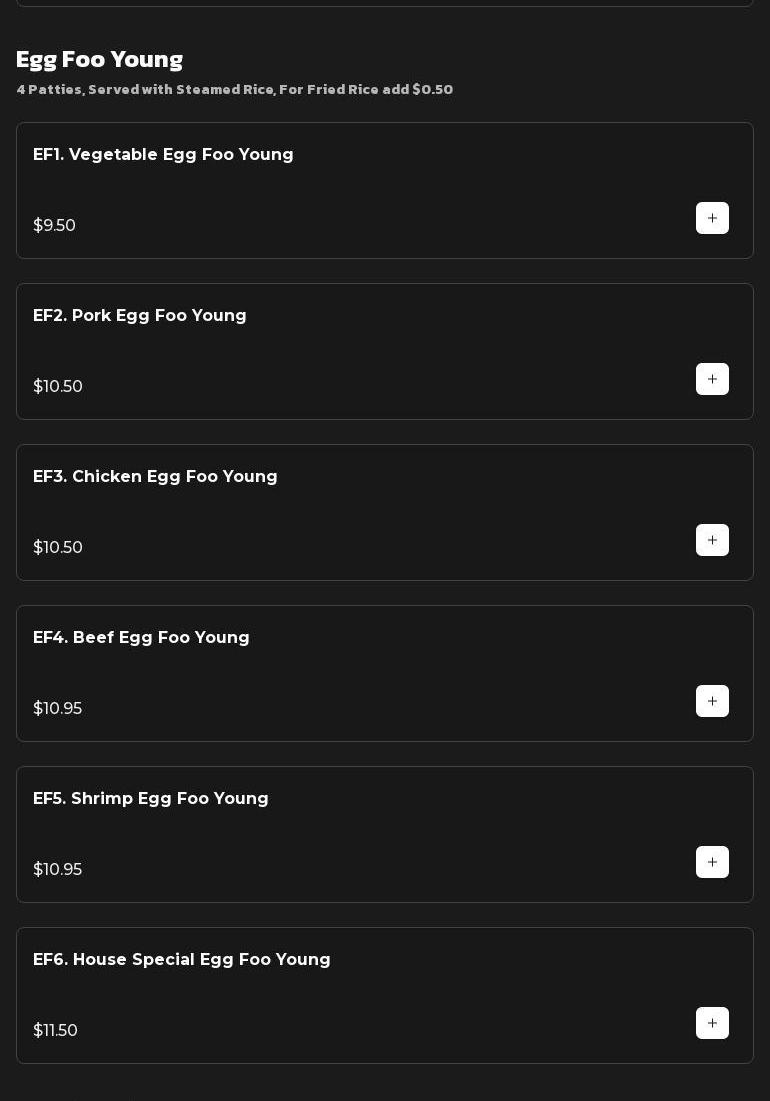Screen dimensions: 770x1101
Task: Add Pork Egg Foo Young to cart
Action: (x=712, y=379)
